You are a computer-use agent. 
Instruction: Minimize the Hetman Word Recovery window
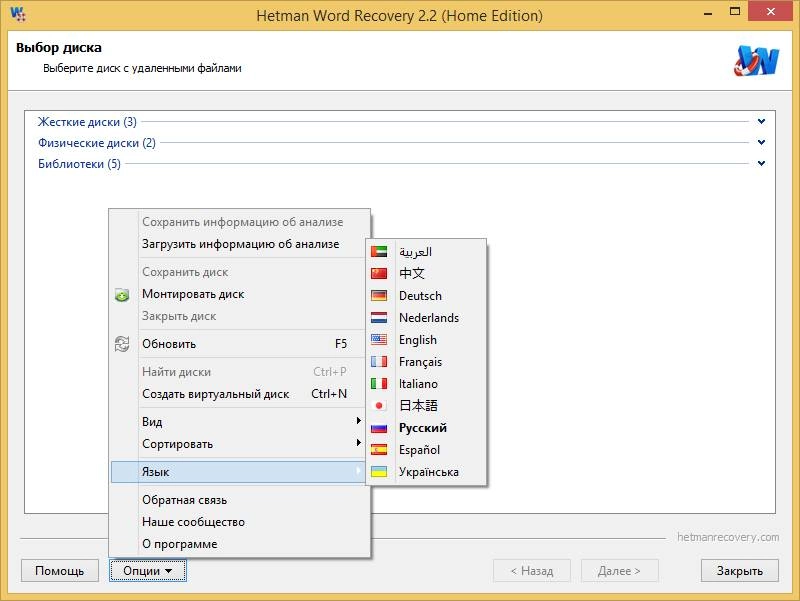point(708,12)
